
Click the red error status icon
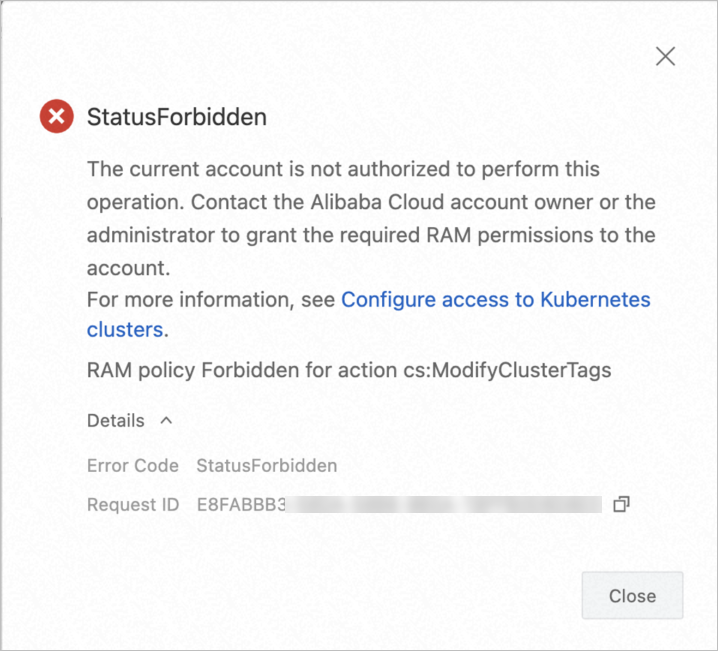(x=57, y=117)
